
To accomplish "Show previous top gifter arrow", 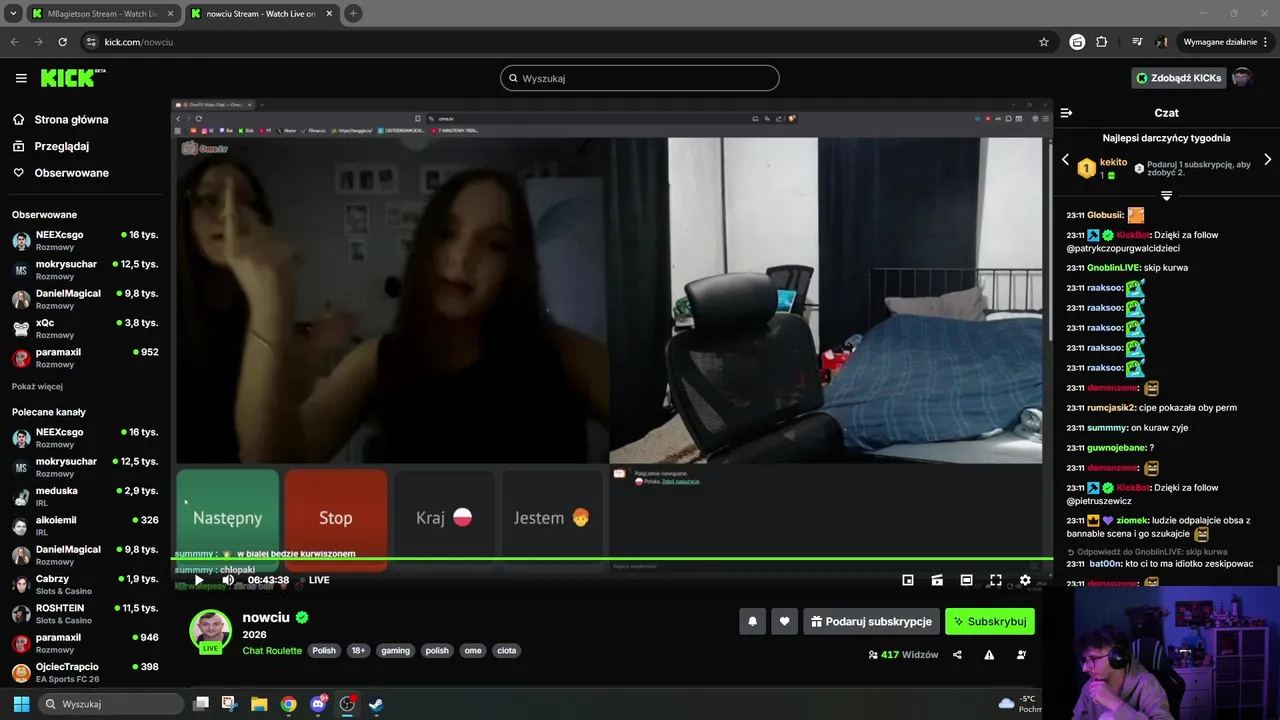I will tap(1065, 160).
